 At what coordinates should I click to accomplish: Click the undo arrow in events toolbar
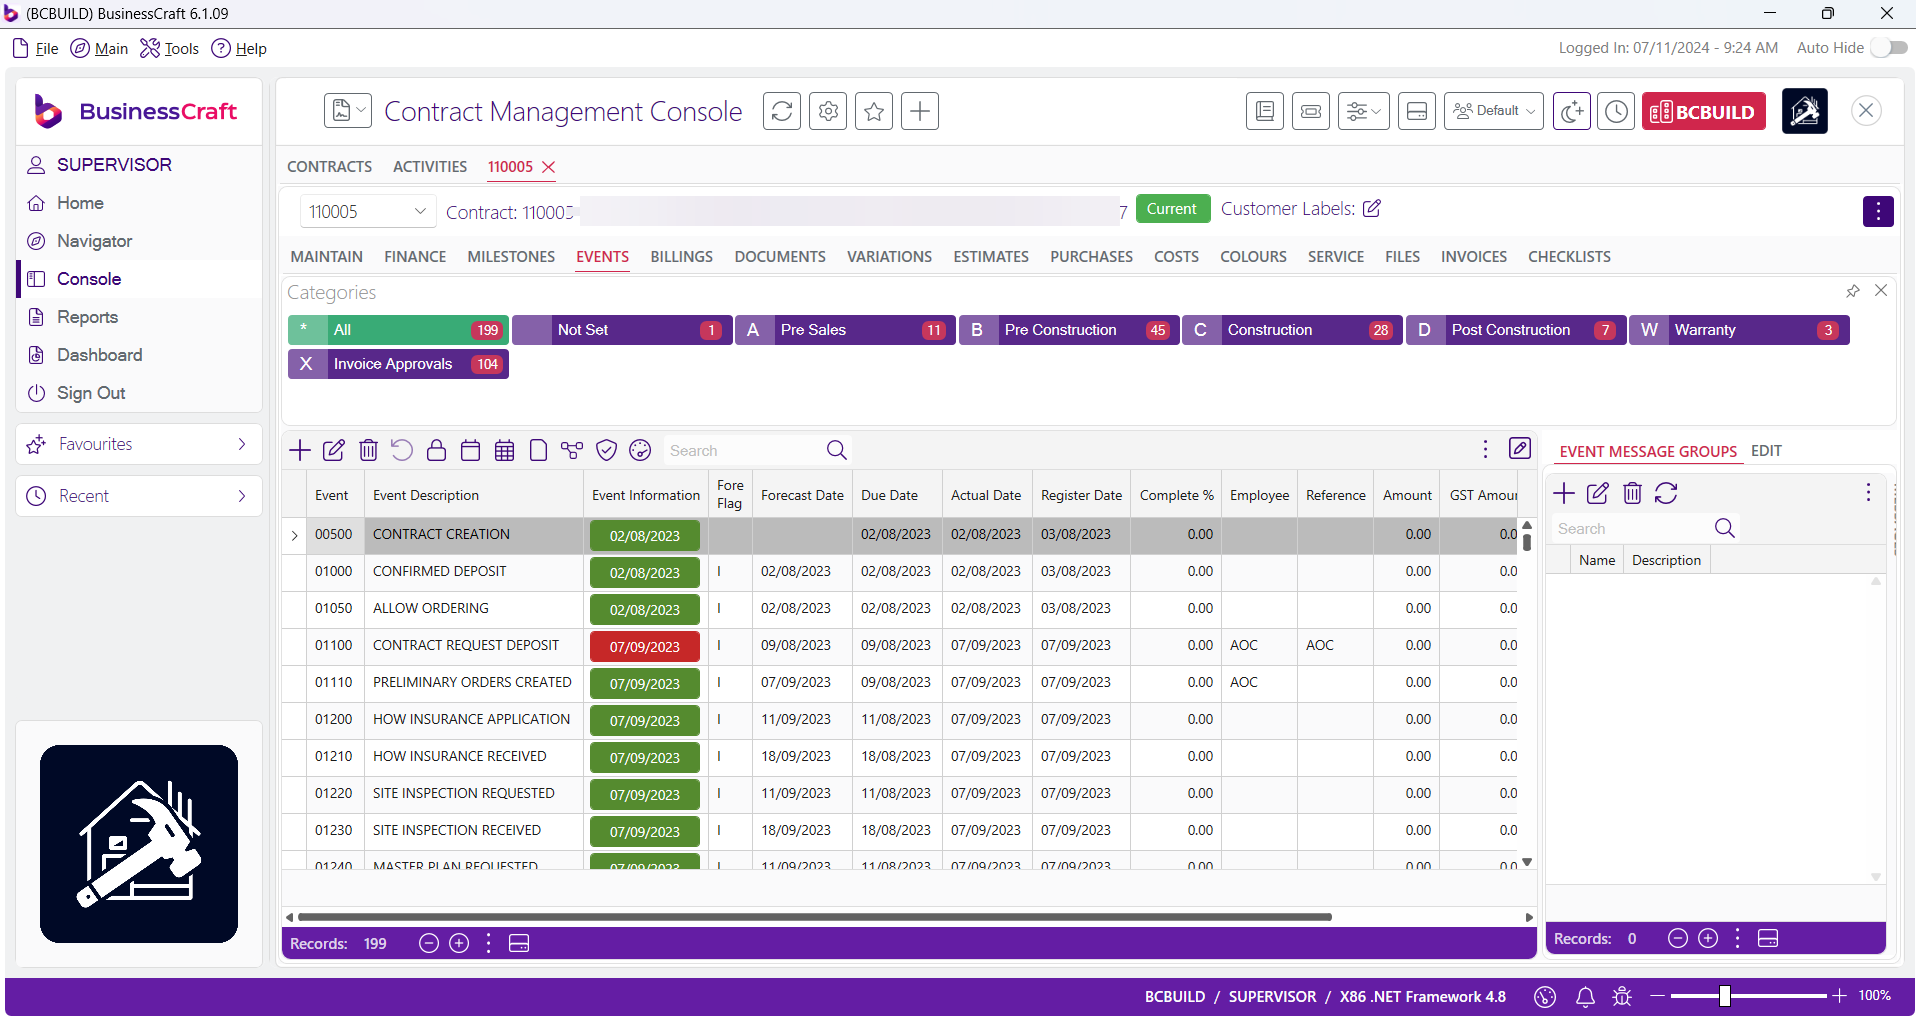[x=402, y=450]
